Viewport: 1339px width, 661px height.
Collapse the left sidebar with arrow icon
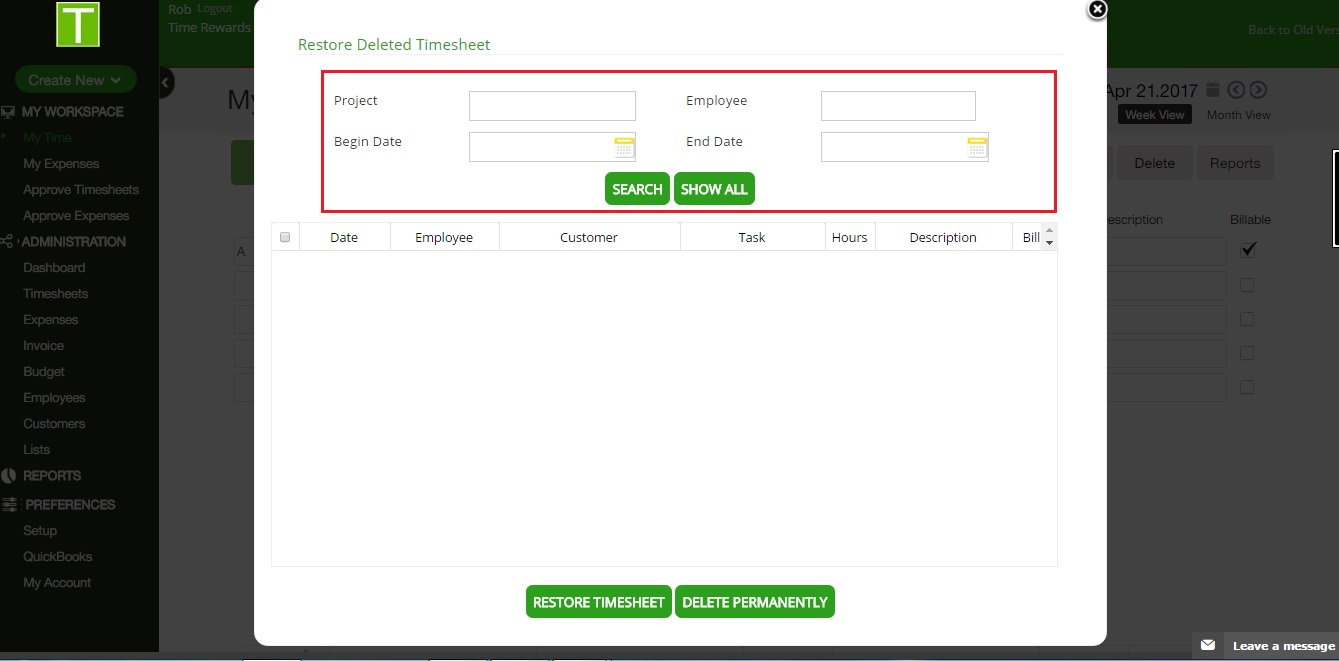(165, 82)
